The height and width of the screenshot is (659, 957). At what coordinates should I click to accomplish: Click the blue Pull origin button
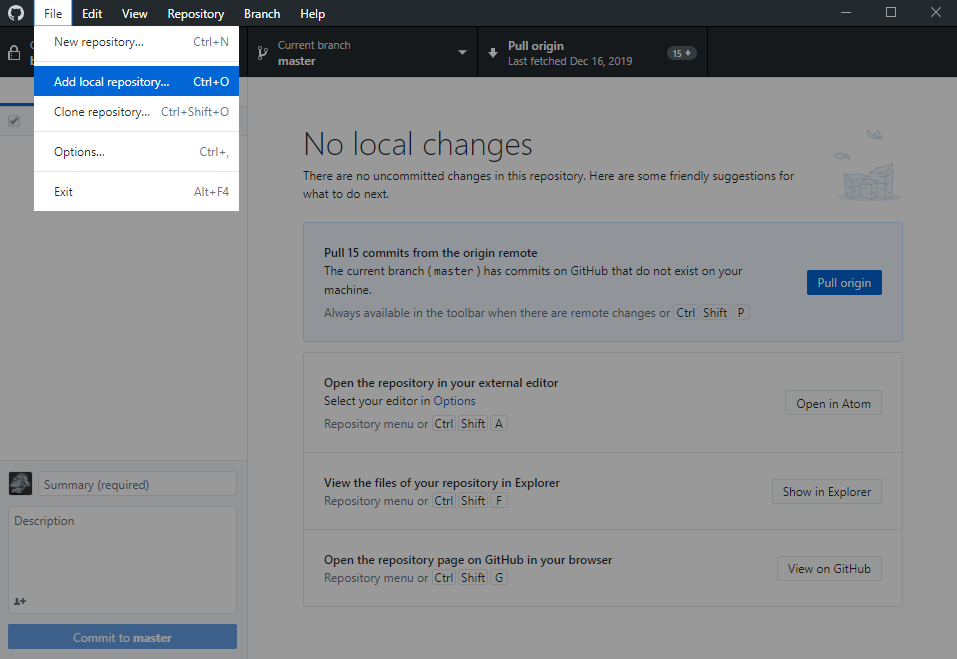coord(844,283)
